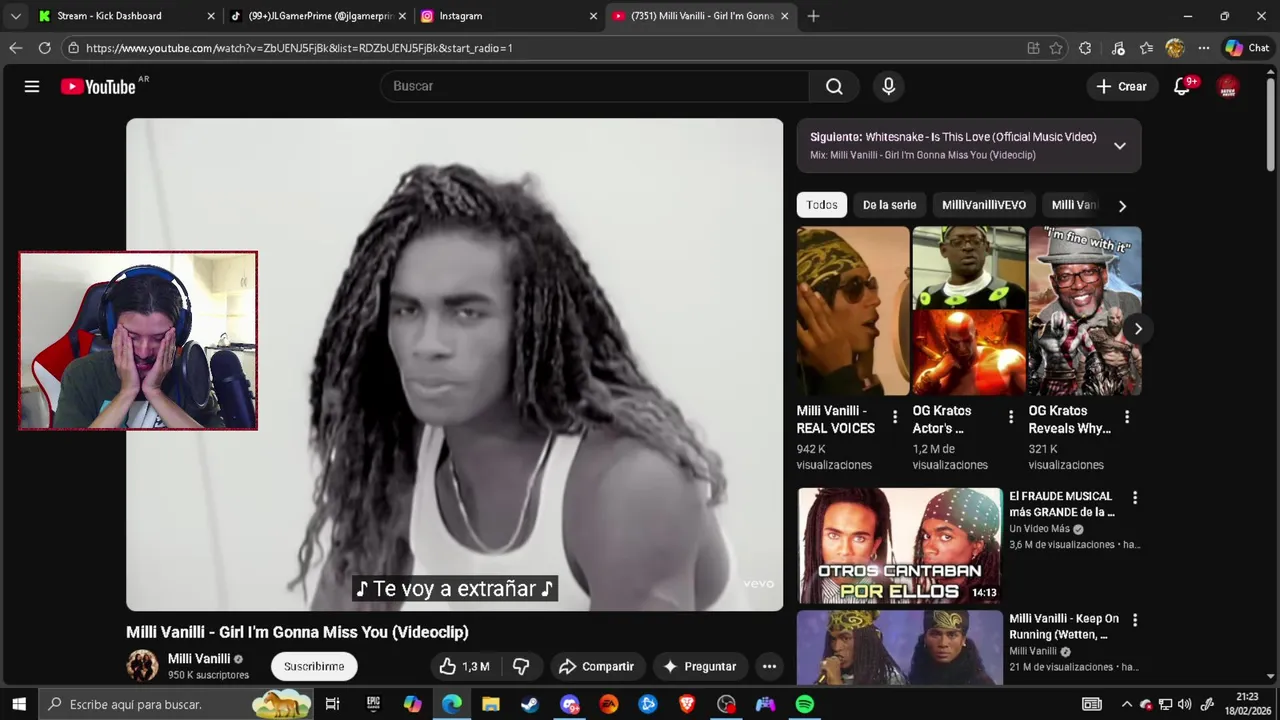Screen dimensions: 1280x720
Task: Open Steam from the taskbar
Action: [x=530, y=704]
